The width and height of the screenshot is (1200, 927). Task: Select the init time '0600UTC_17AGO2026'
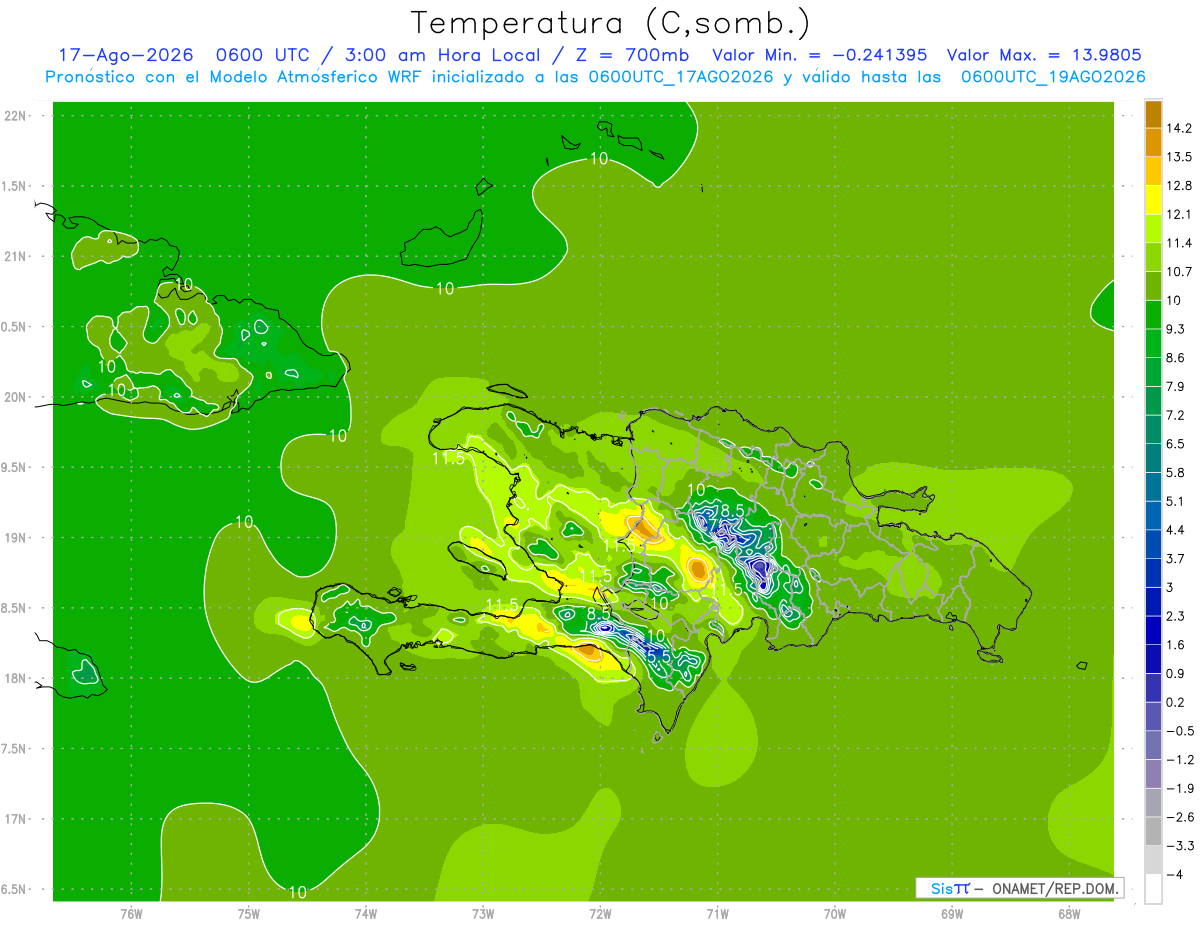(681, 77)
